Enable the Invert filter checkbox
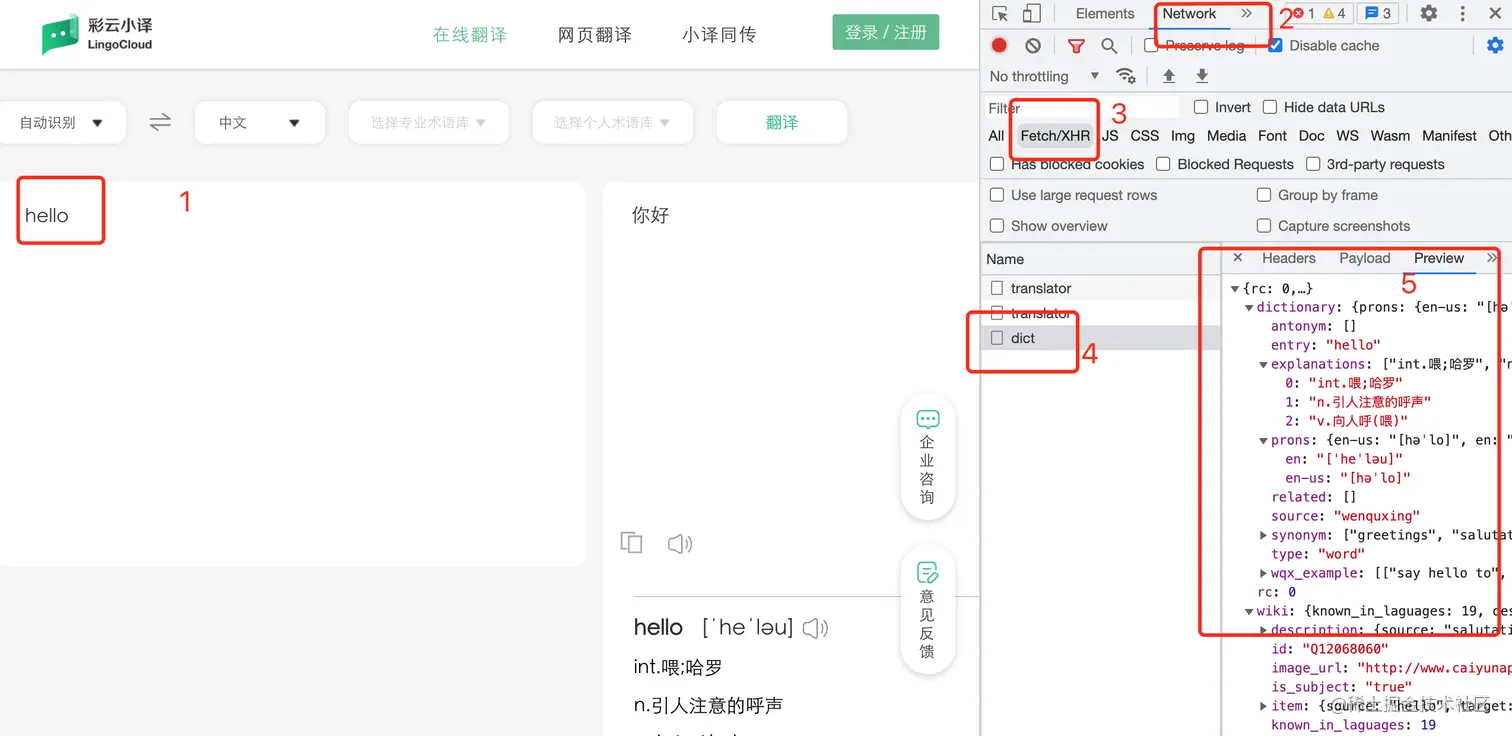Screen dimensions: 1512x736 (x=1201, y=107)
